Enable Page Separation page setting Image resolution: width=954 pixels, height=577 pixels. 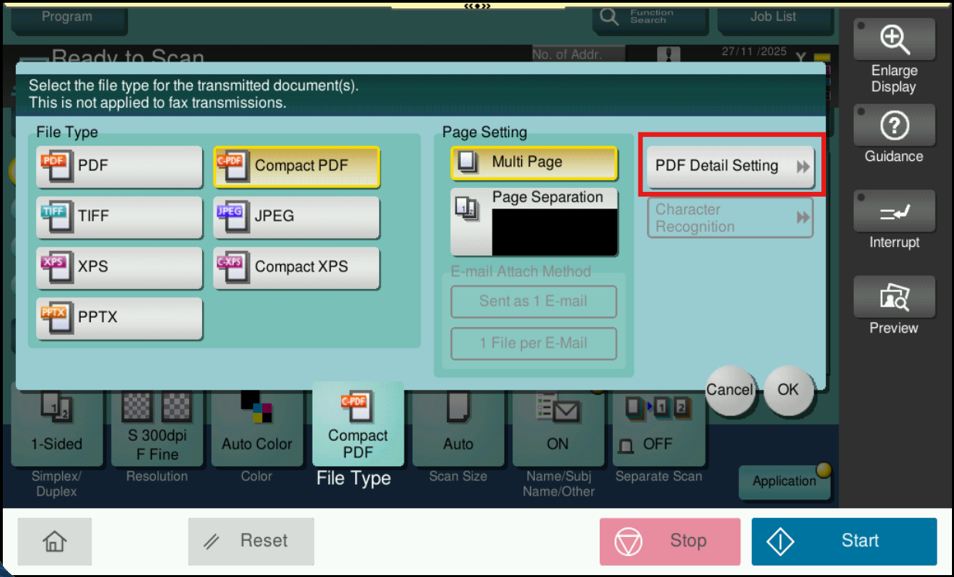pos(534,221)
